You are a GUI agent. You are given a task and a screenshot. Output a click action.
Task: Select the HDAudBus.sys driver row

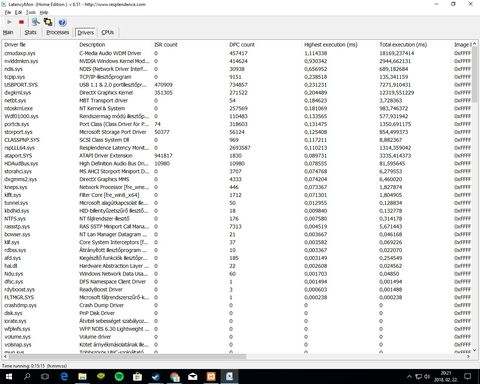[237, 164]
